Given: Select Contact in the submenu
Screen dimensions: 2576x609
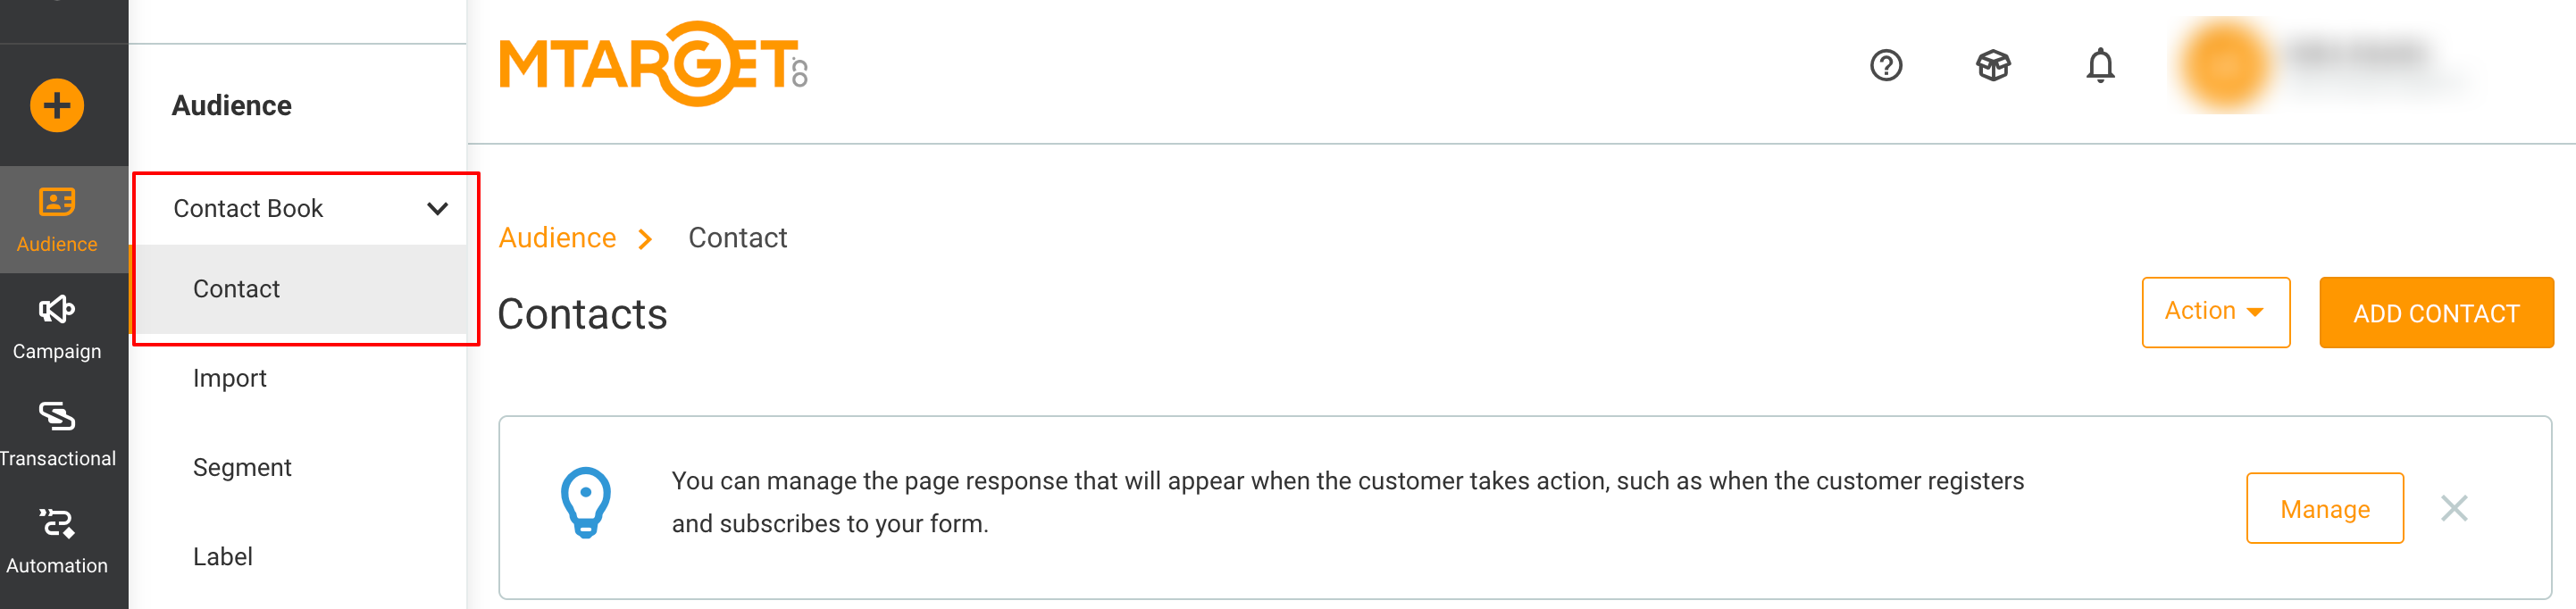Looking at the screenshot, I should pos(237,289).
